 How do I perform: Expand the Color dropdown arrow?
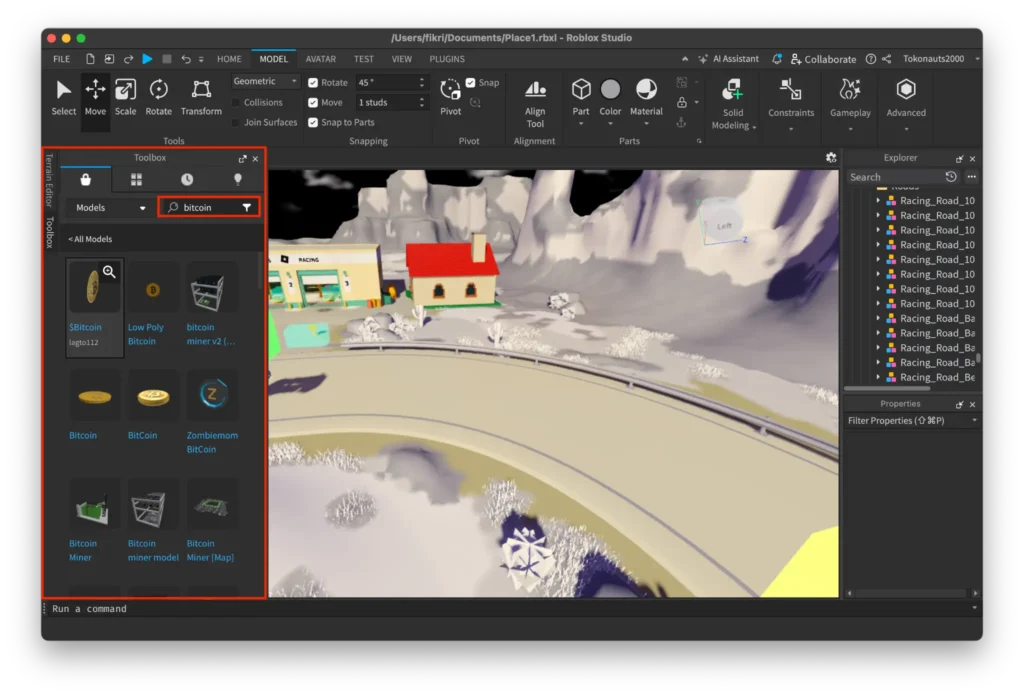pos(611,123)
